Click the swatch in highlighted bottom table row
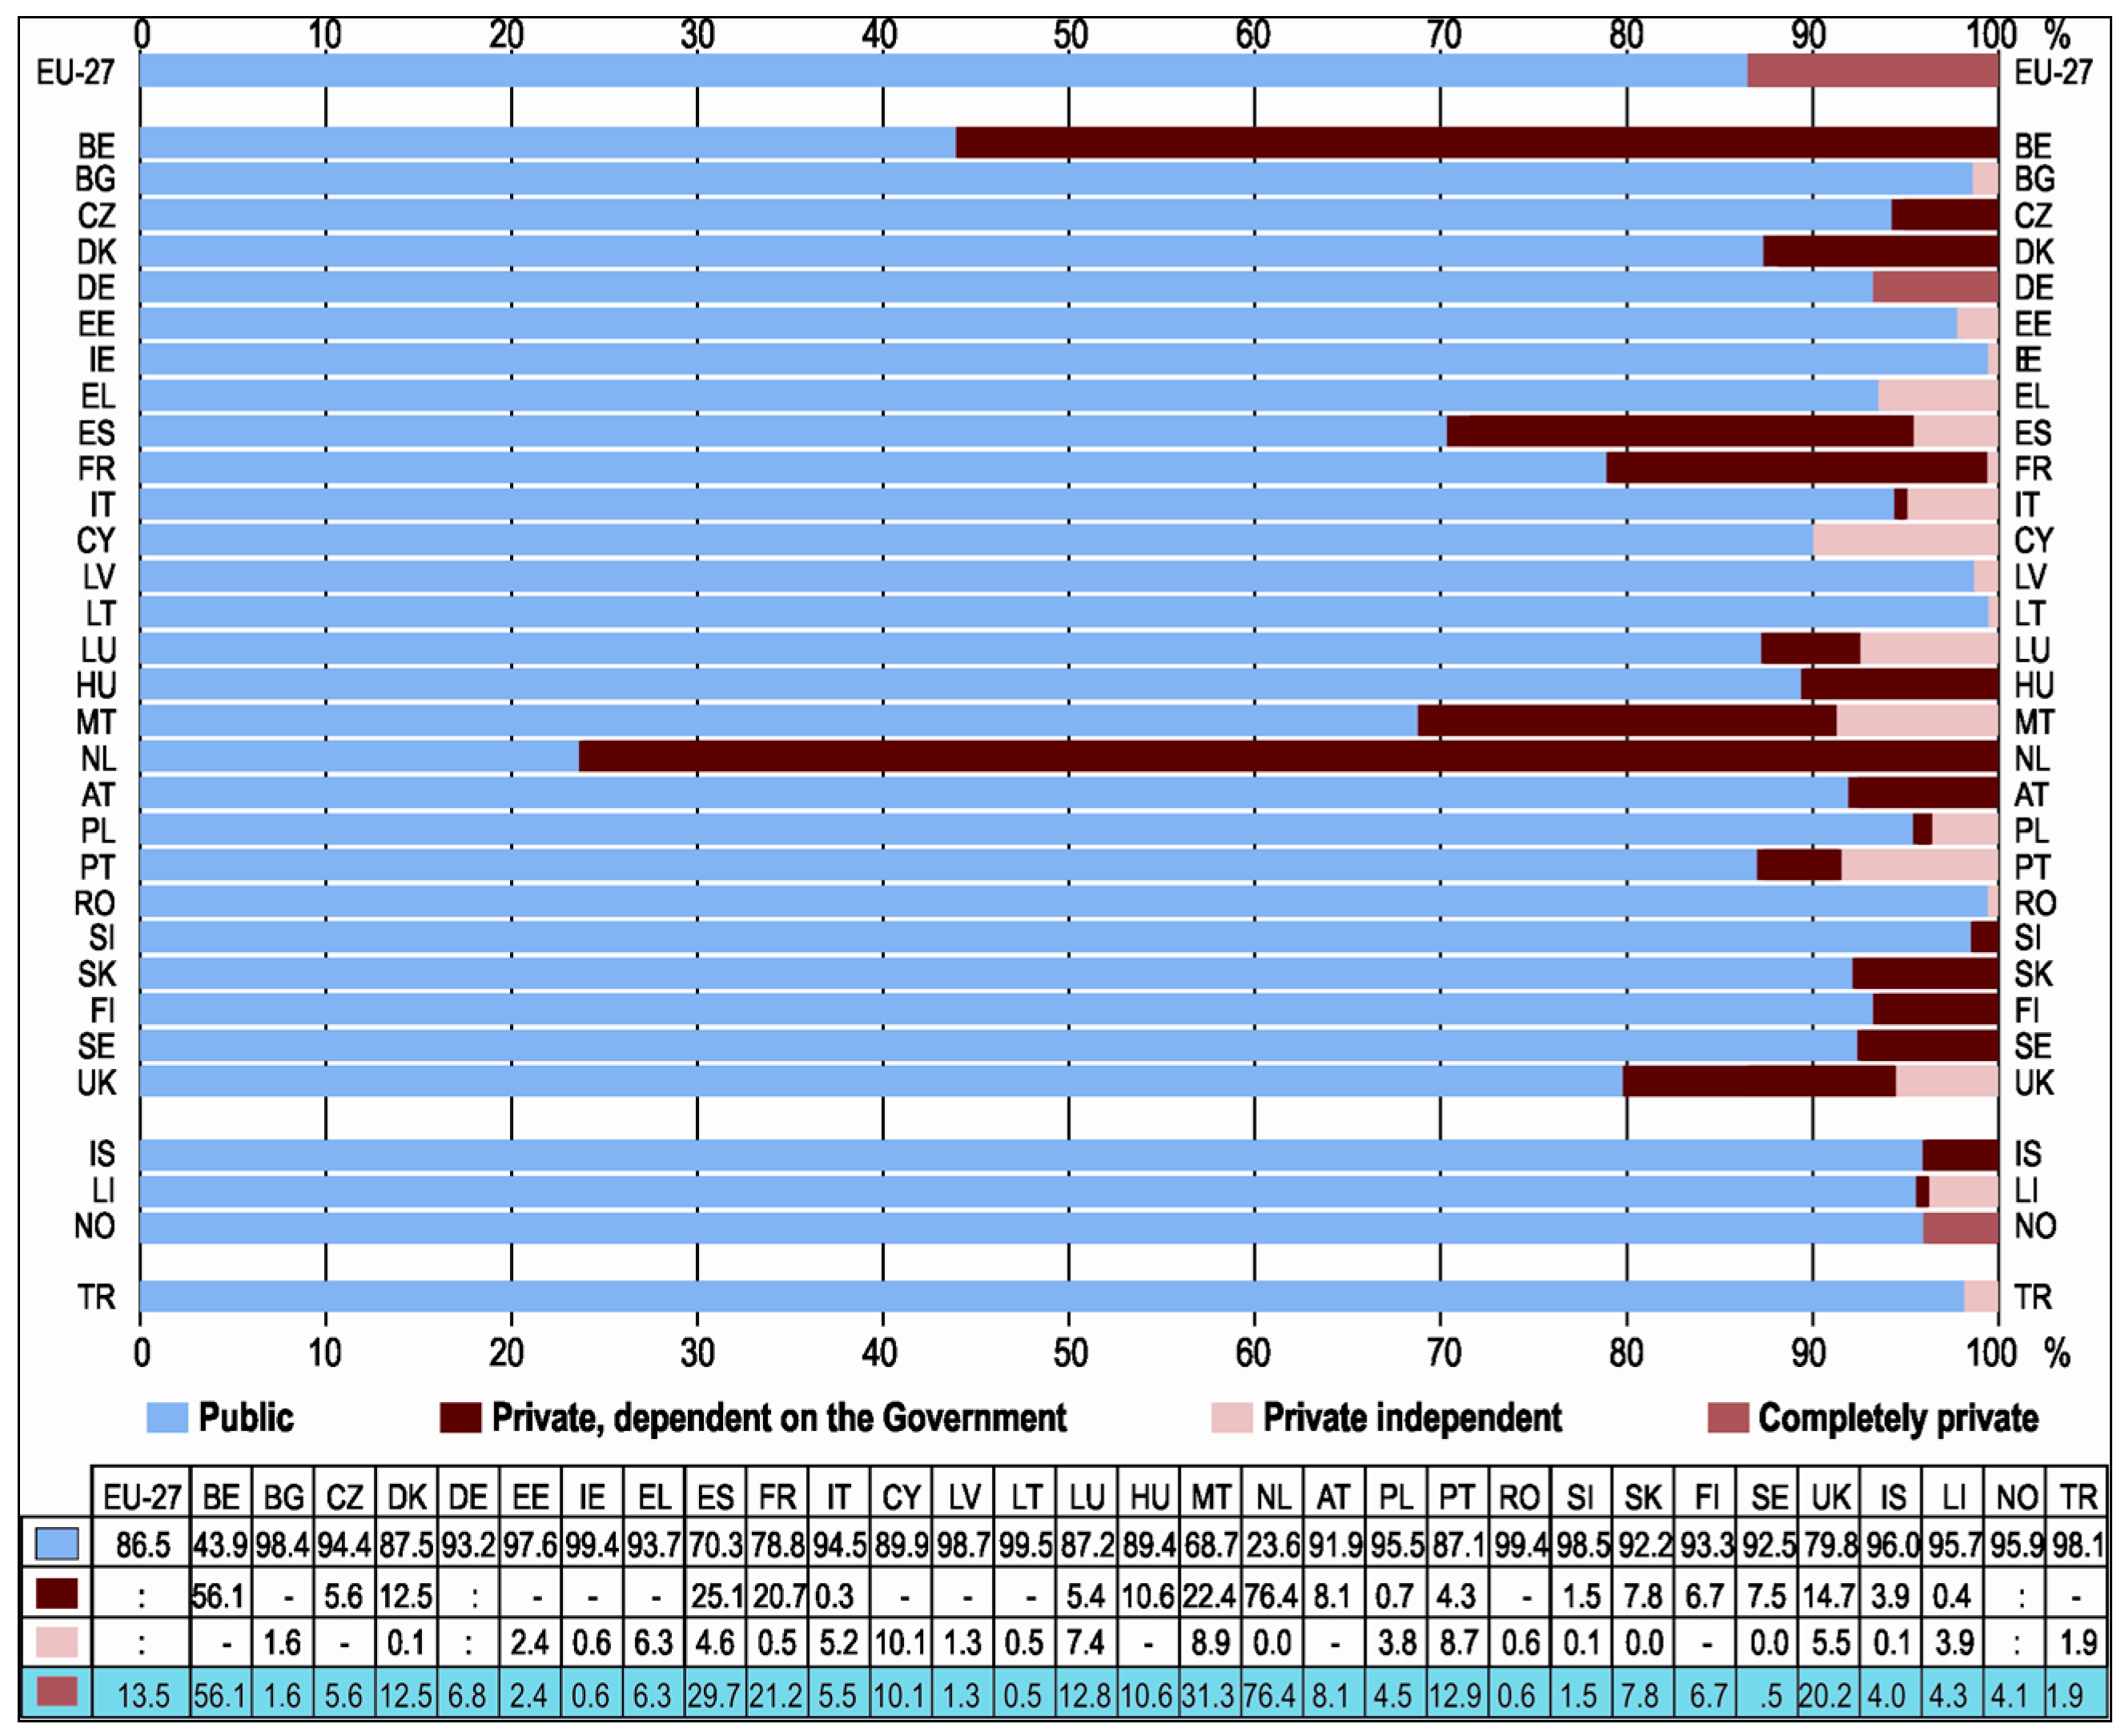Image resolution: width=2125 pixels, height=1736 pixels. (x=57, y=1692)
